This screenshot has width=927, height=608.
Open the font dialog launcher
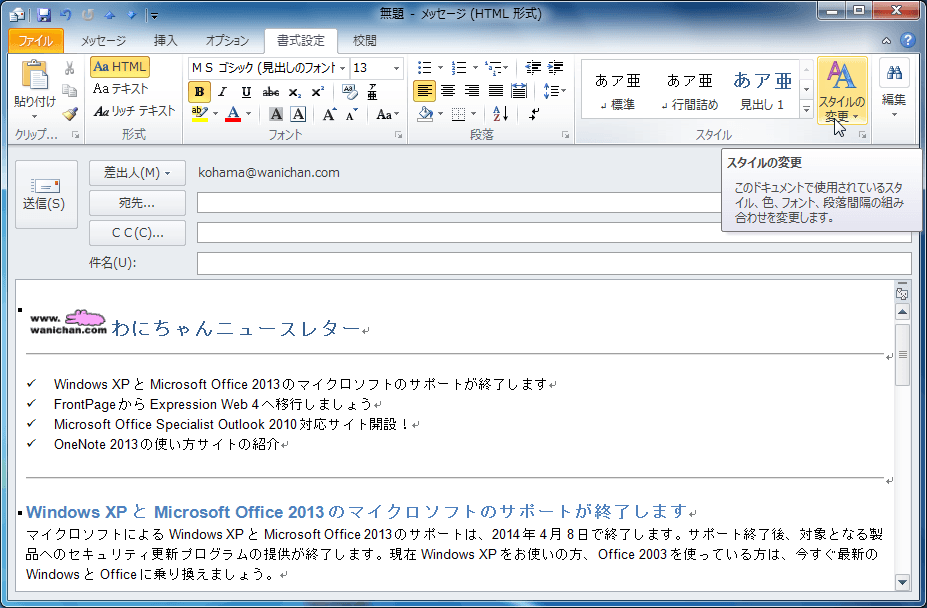click(398, 135)
